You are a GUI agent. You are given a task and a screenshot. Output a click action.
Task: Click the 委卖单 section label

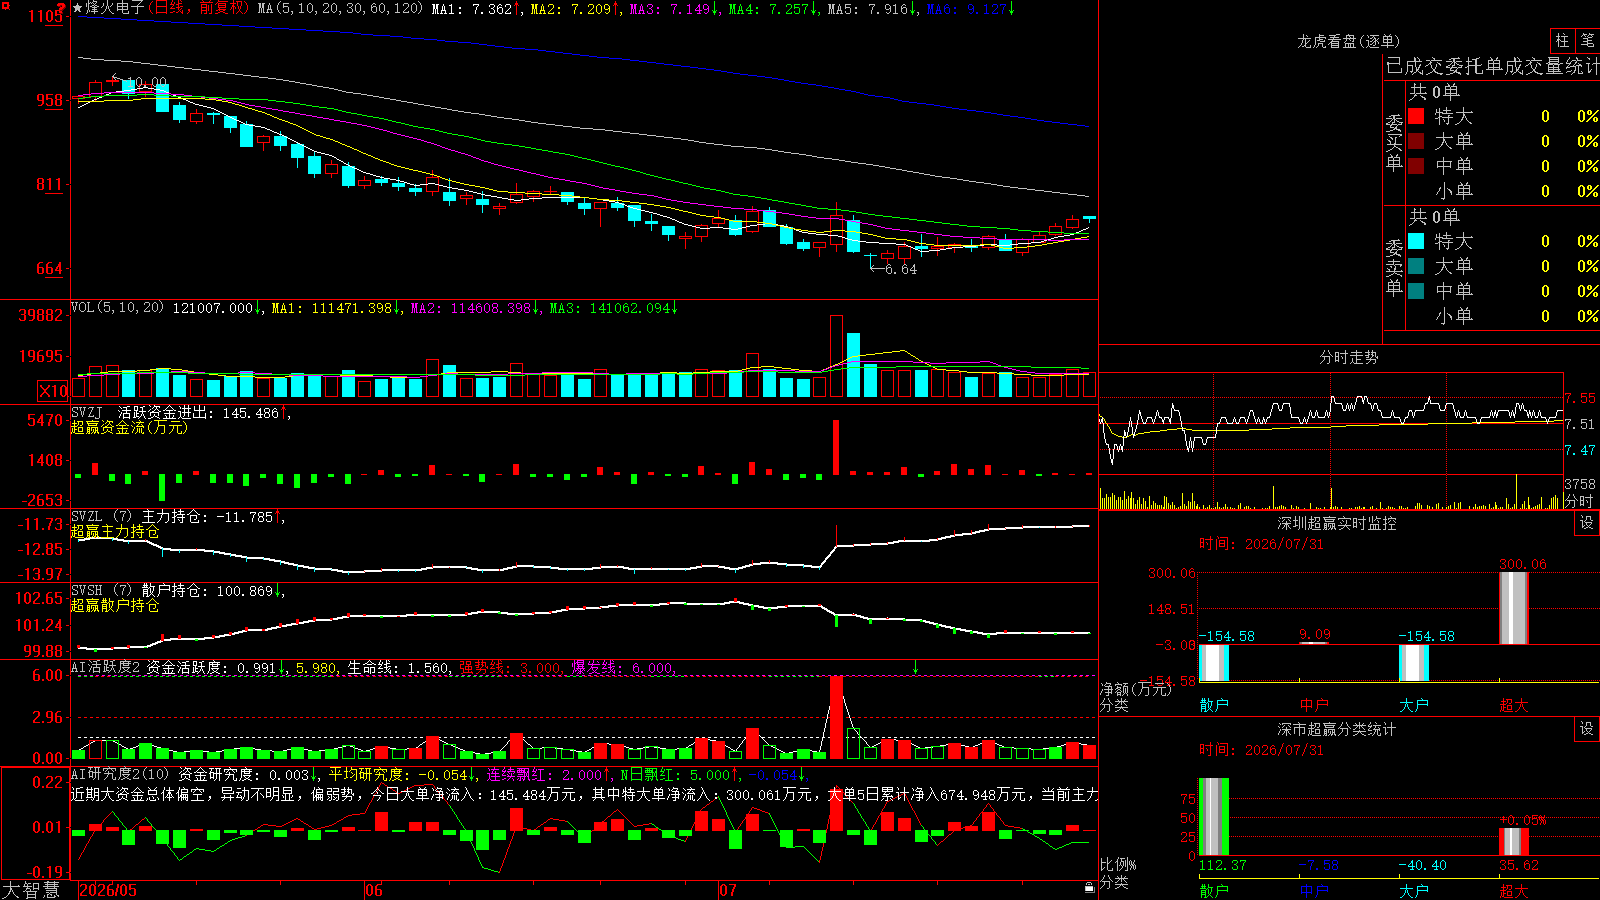[x=1394, y=267]
